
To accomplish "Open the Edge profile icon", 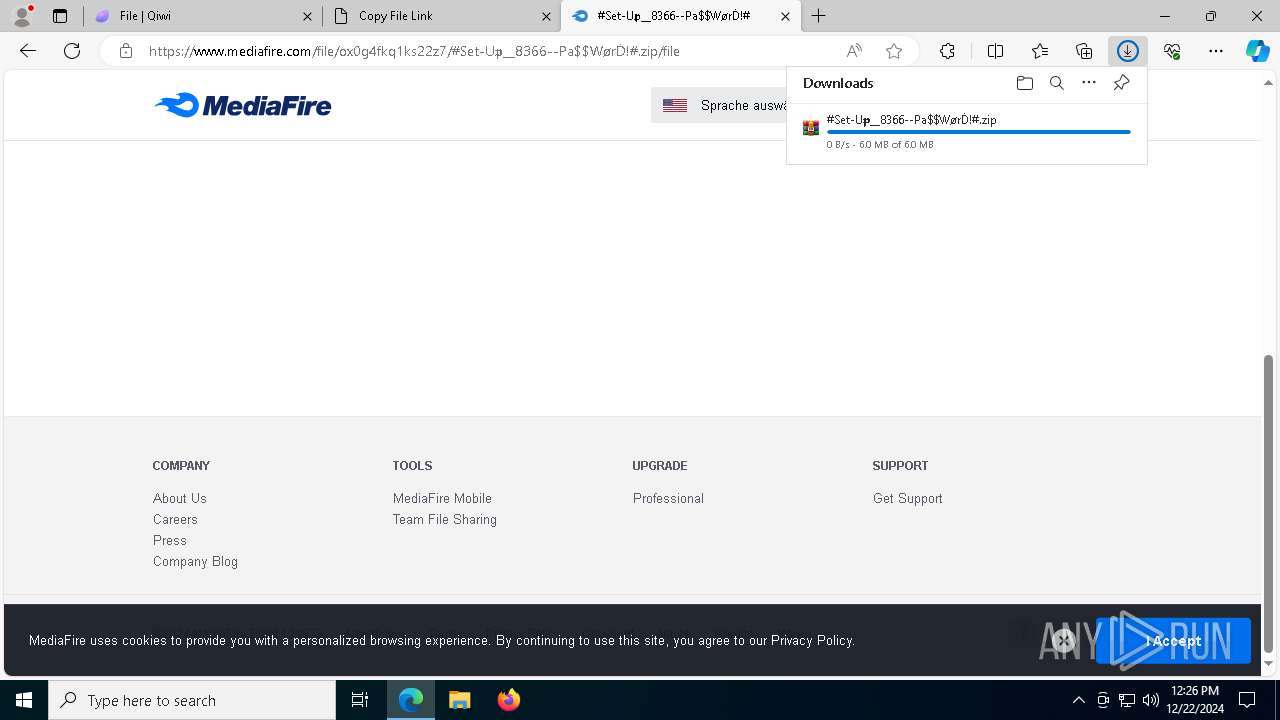I will pos(22,15).
